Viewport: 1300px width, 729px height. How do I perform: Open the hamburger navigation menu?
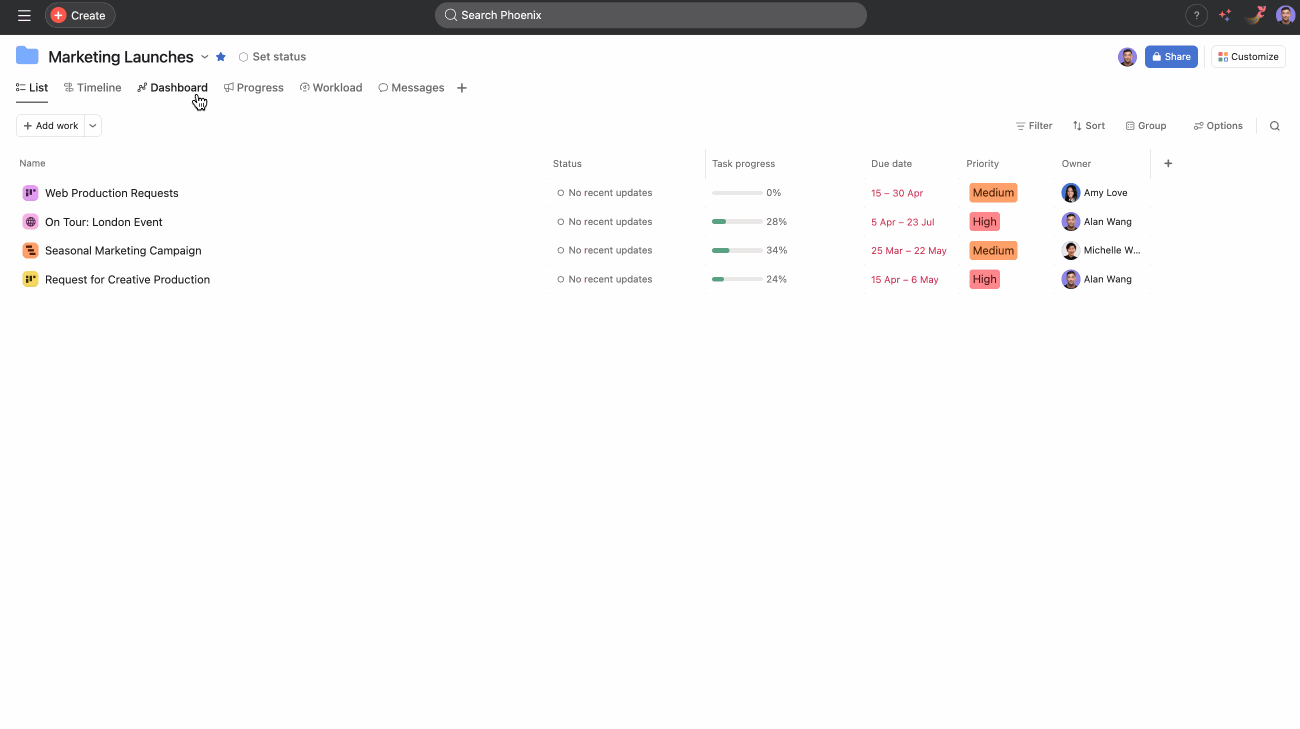pyautogui.click(x=24, y=15)
